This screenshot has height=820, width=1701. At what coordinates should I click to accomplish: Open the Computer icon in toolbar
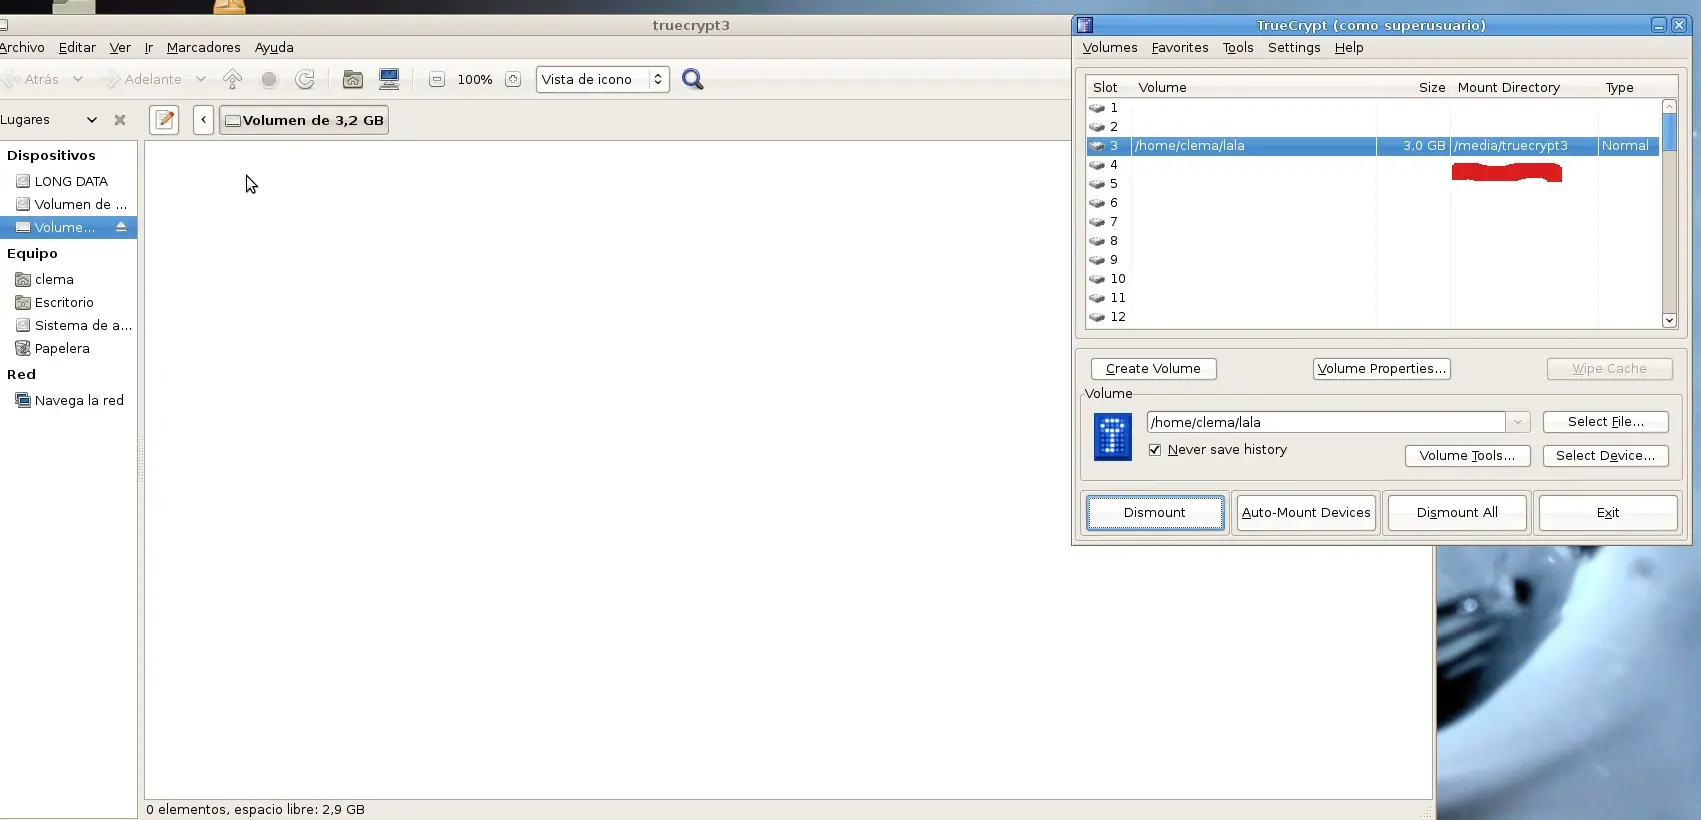pos(389,79)
